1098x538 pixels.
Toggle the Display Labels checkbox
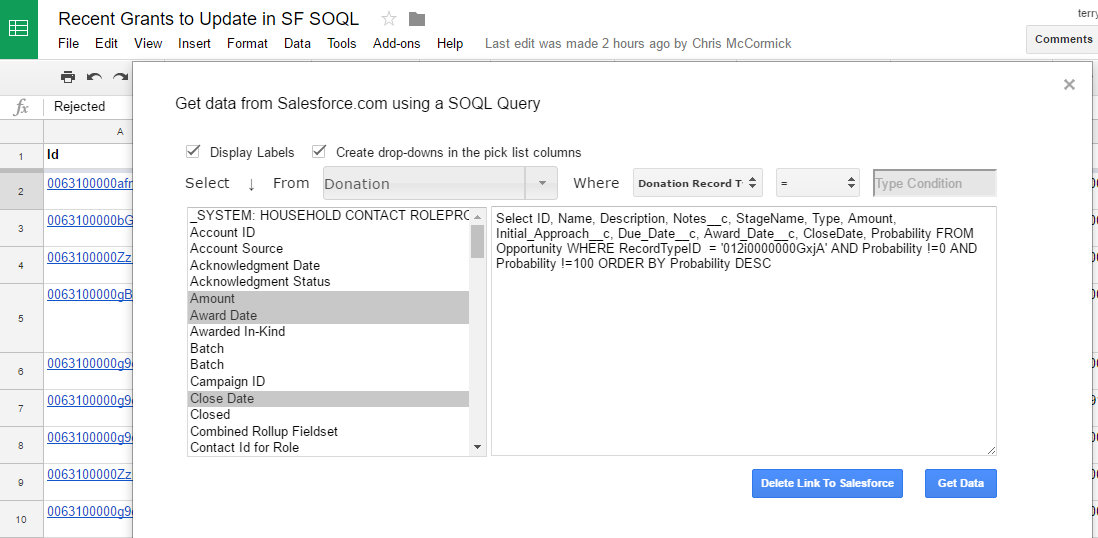[x=193, y=151]
